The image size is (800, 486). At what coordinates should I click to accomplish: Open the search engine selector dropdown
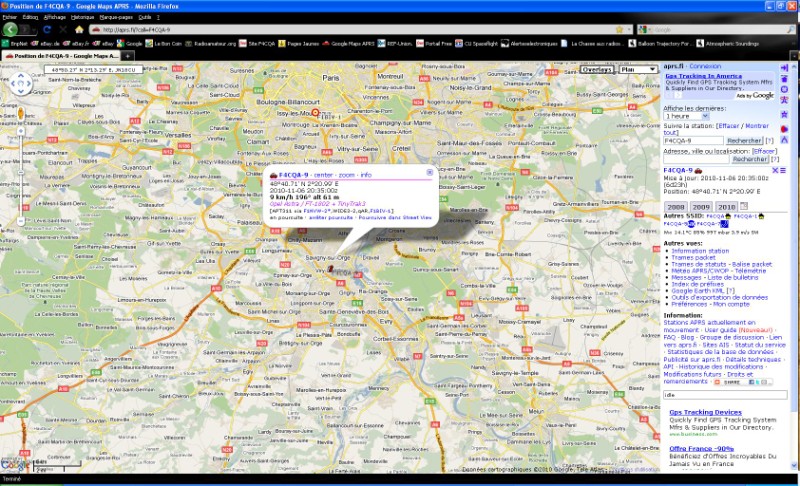point(643,30)
